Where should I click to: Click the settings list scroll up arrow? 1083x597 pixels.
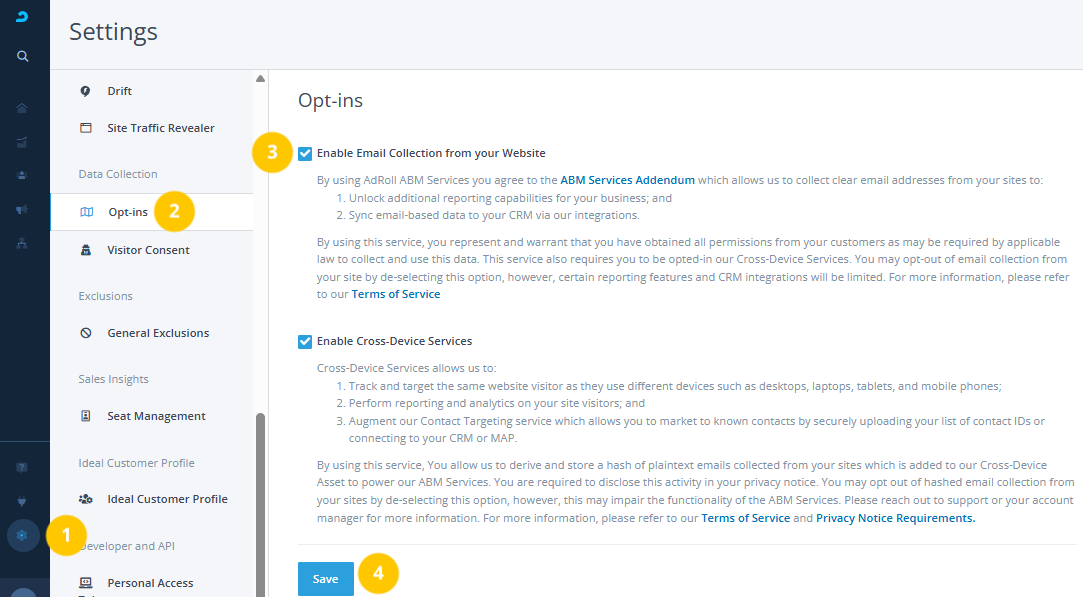261,78
